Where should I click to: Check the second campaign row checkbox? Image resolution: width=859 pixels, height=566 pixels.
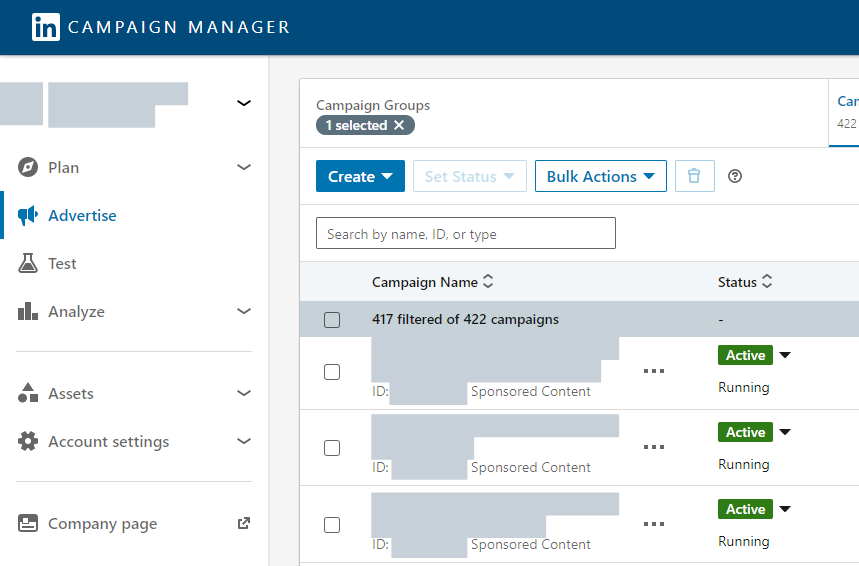332,448
